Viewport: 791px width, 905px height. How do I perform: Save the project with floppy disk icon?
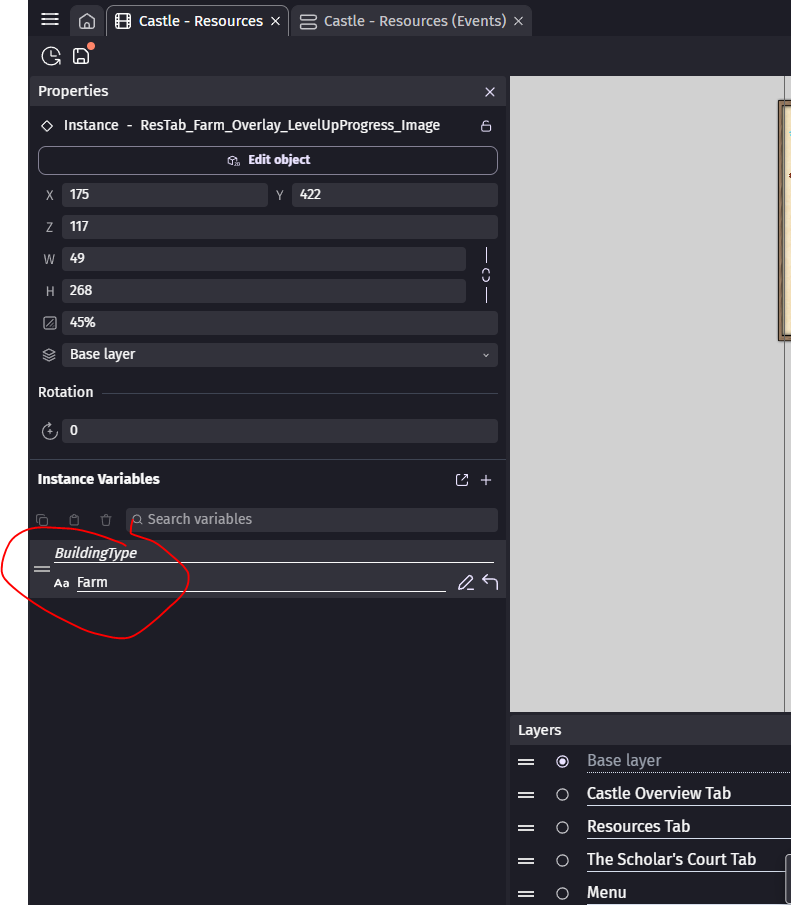(x=81, y=56)
